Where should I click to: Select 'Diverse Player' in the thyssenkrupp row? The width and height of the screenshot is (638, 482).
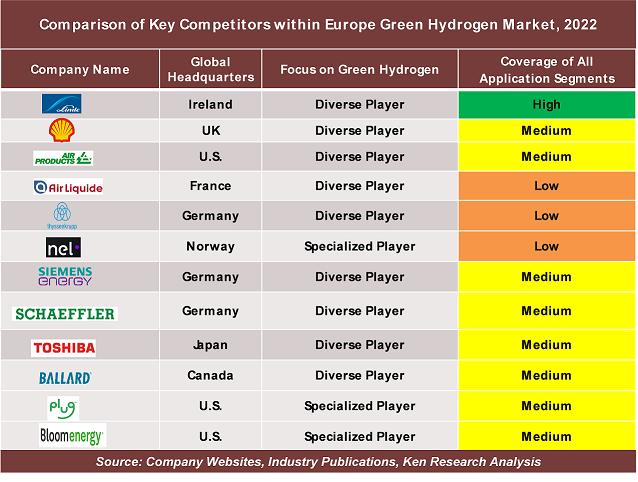click(360, 216)
